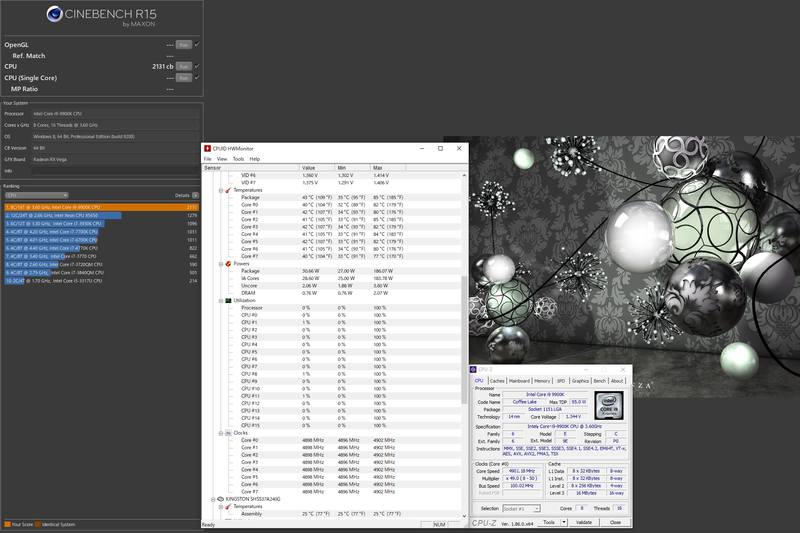Image resolution: width=800 pixels, height=533 pixels.
Task: Click the Powers lightning icon in HWMonitor
Action: pyautogui.click(x=228, y=264)
